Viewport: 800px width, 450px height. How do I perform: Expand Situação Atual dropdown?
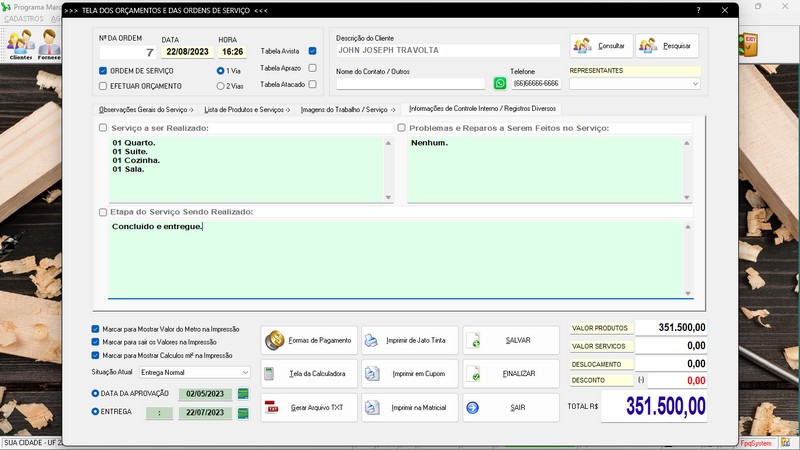[x=245, y=372]
